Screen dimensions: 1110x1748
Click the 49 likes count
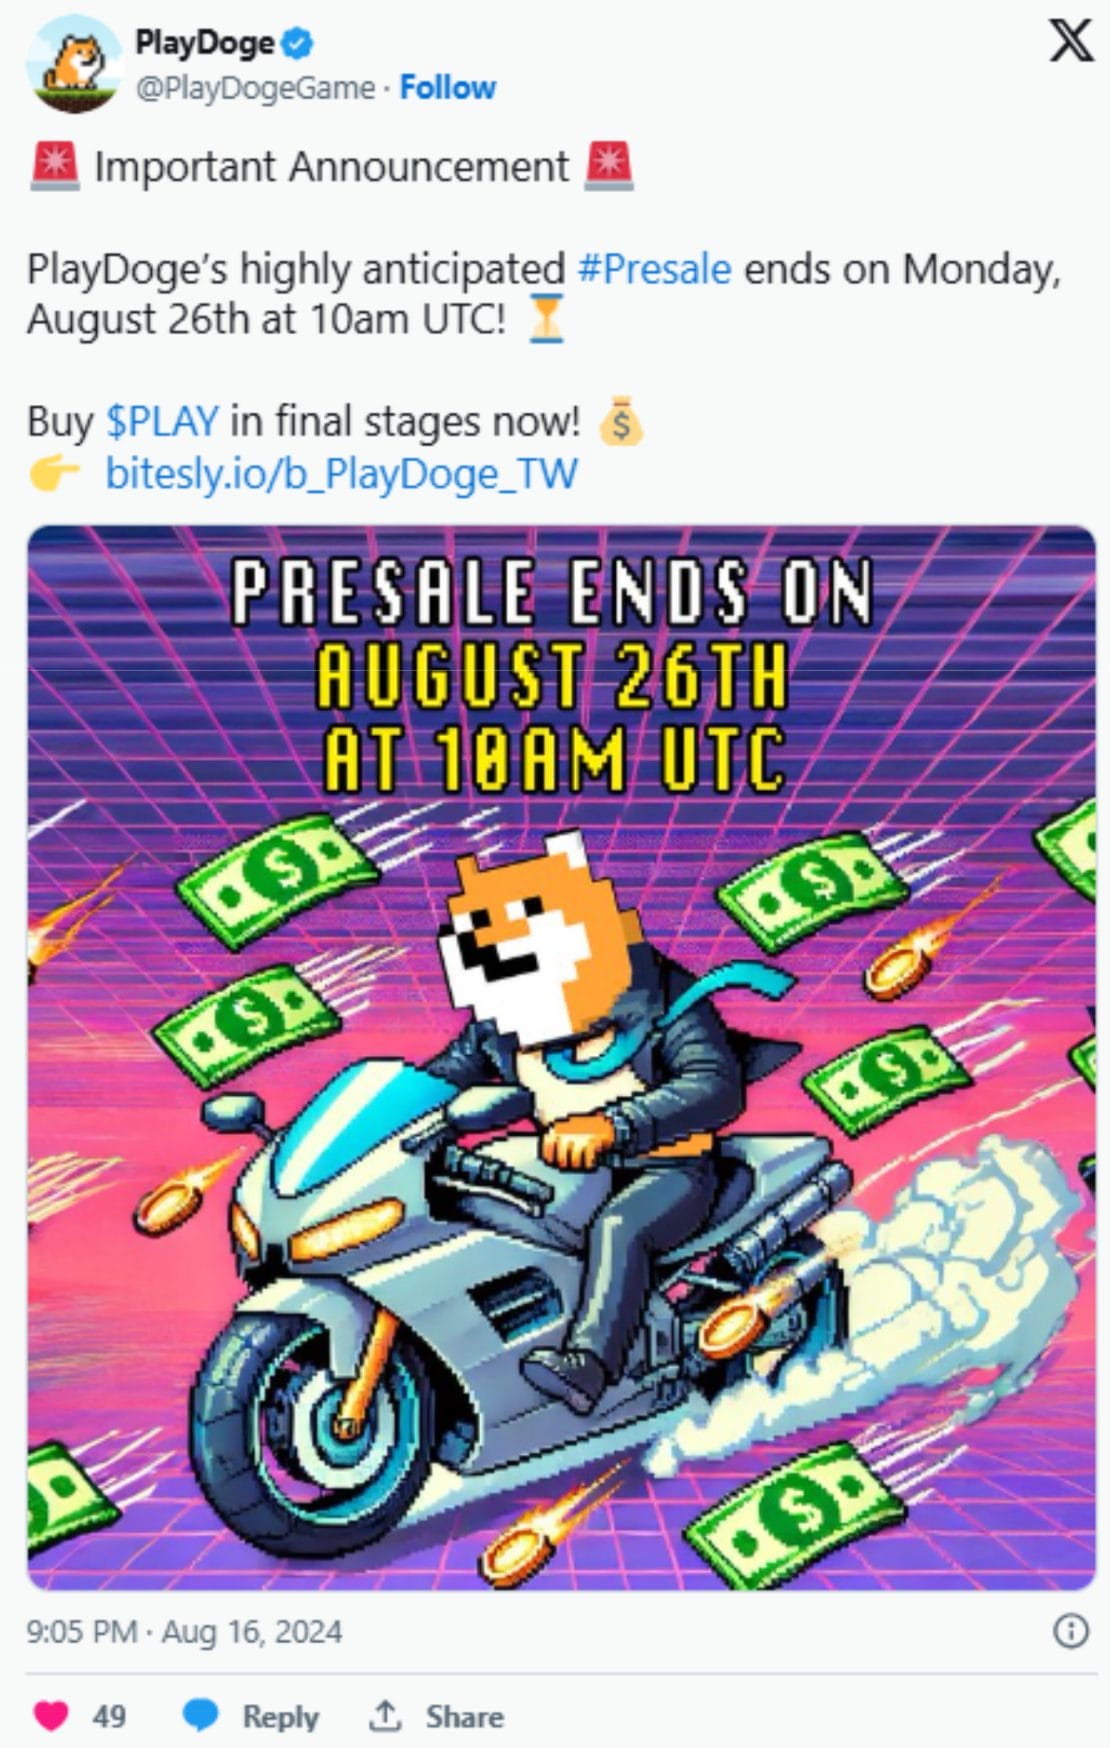coord(109,1716)
